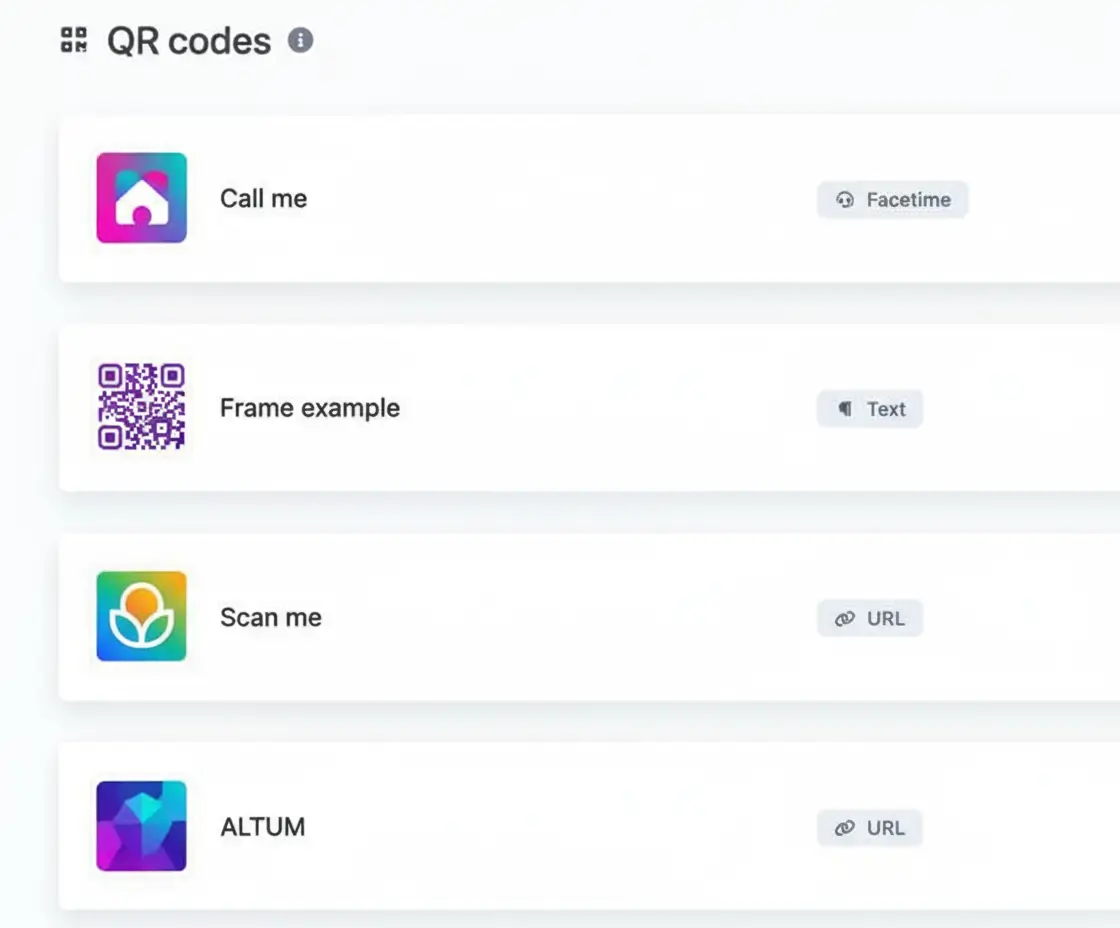The width and height of the screenshot is (1120, 928).
Task: Open the info tooltip beside QR codes heading
Action: click(300, 41)
